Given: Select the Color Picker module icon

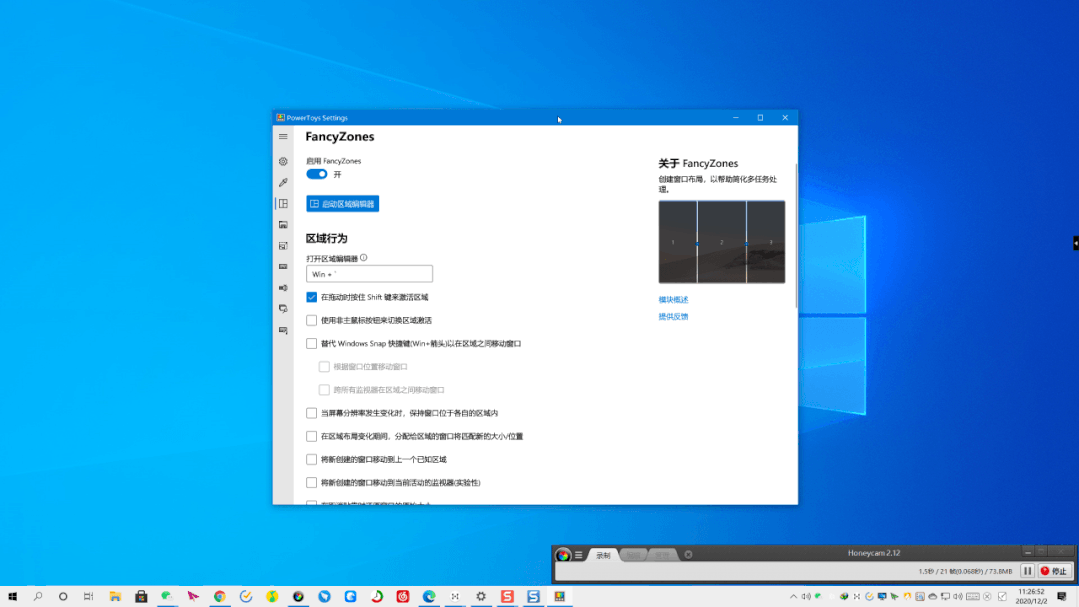Looking at the screenshot, I should 283,182.
